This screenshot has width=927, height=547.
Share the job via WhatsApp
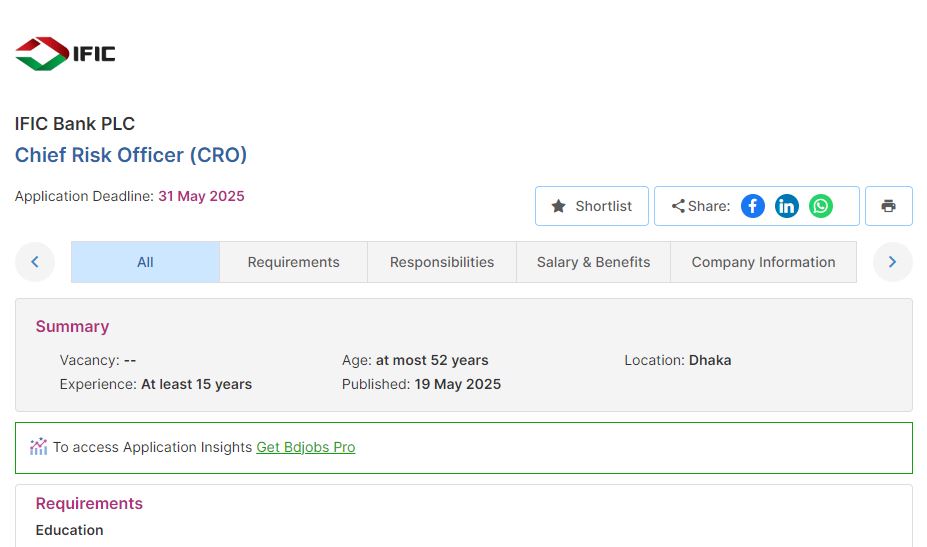coord(821,206)
